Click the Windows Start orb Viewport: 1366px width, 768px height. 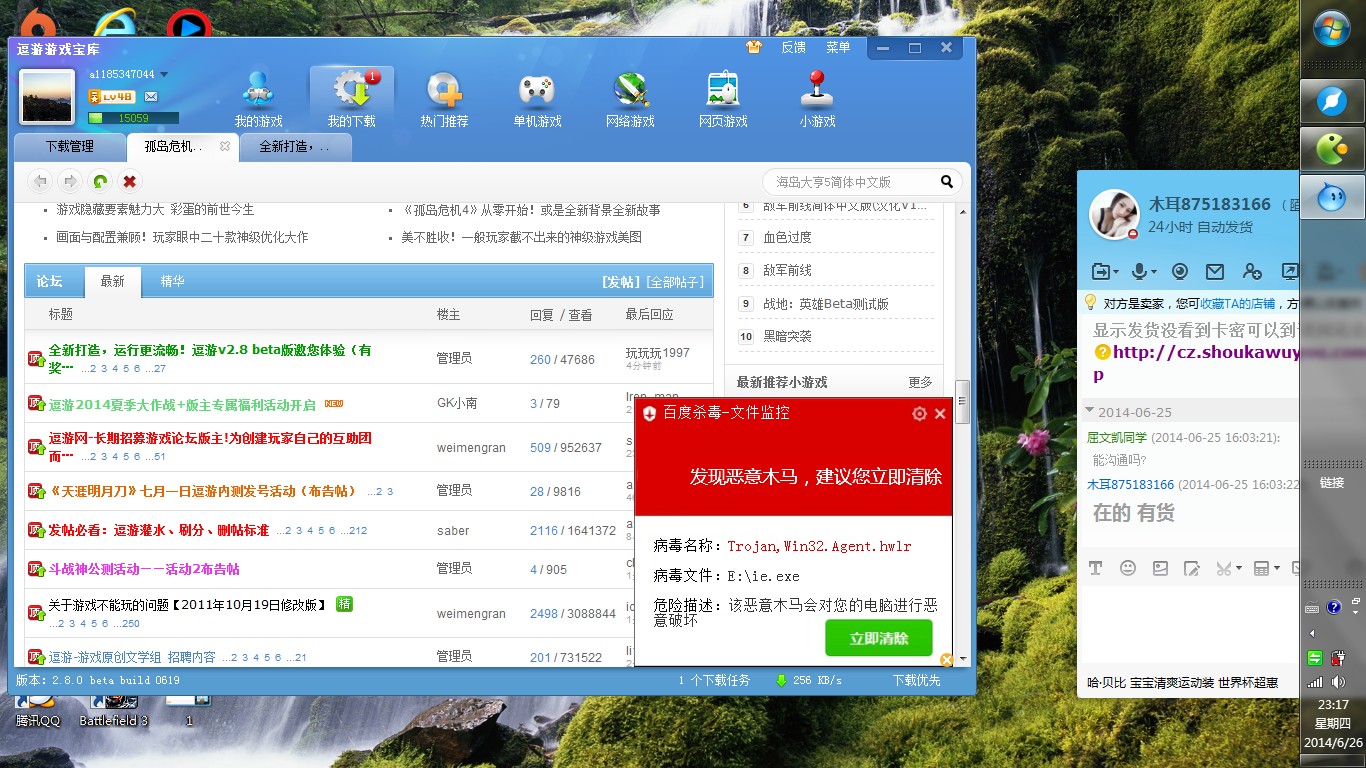coord(1333,30)
